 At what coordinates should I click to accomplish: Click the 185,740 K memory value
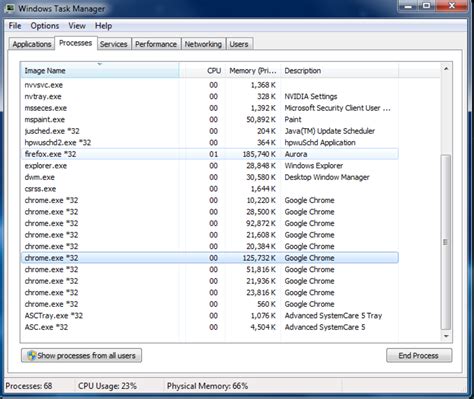[259, 154]
